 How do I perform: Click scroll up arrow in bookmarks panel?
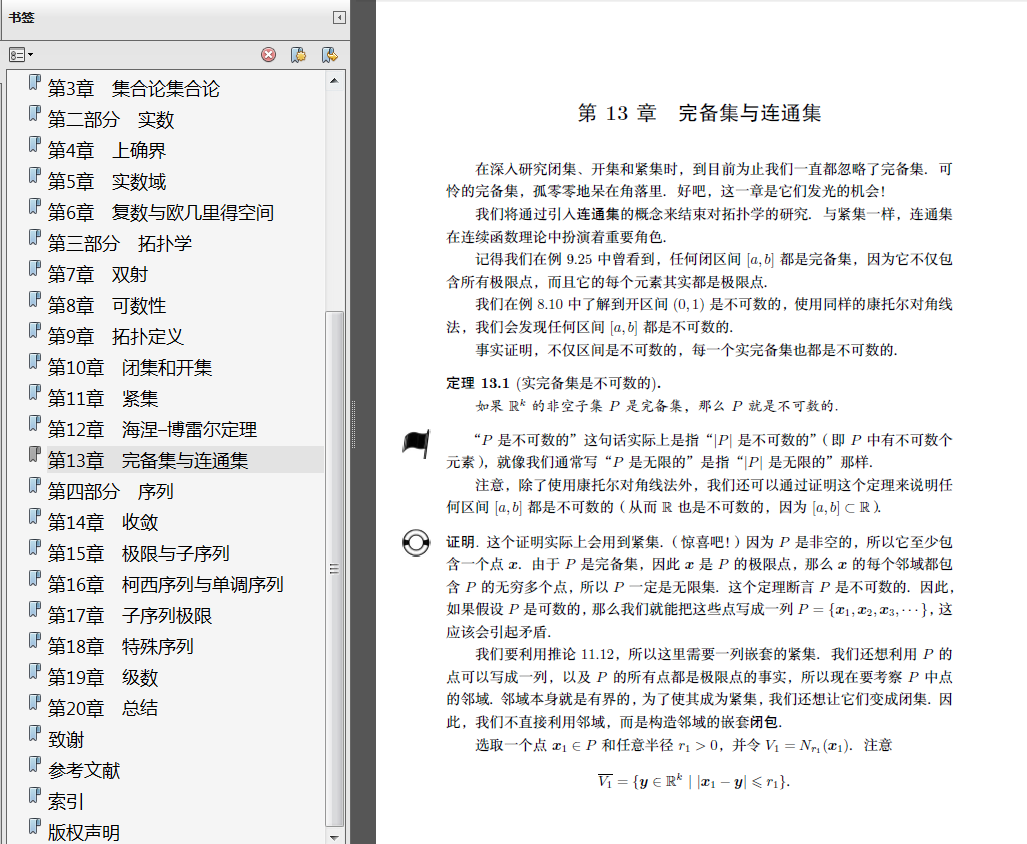[334, 81]
